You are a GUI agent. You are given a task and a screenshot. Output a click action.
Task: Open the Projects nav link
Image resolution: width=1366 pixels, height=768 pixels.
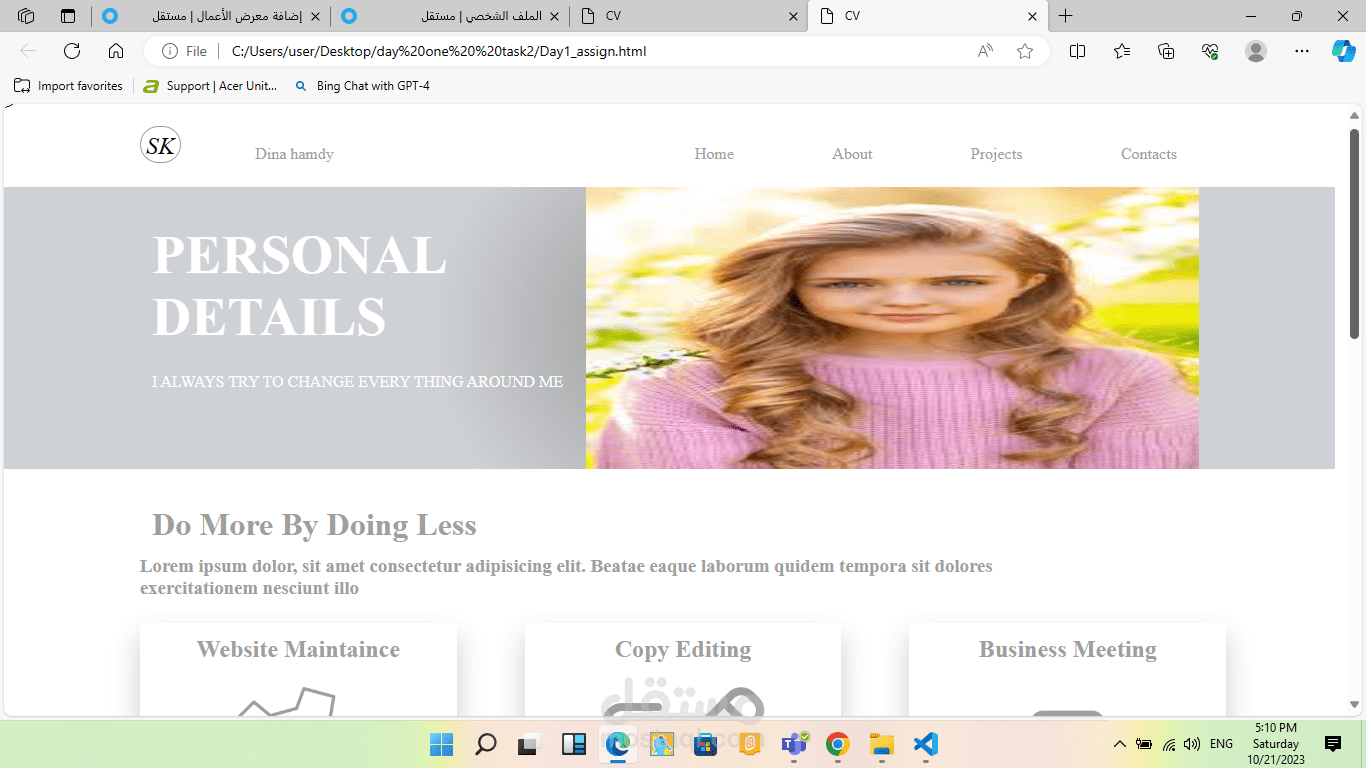tap(996, 154)
